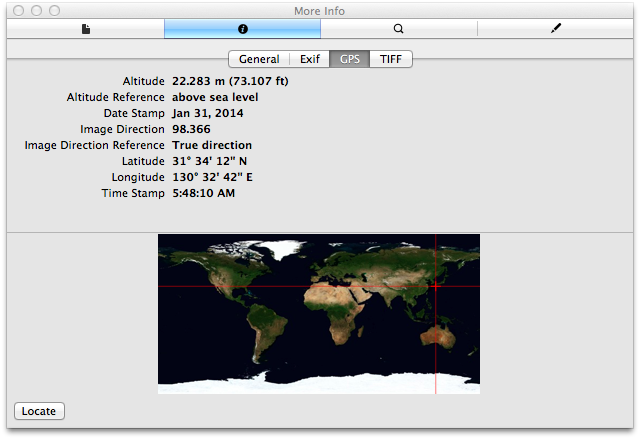The image size is (640, 439).
Task: Click the Altitude value 22.283 m
Action: pyautogui.click(x=229, y=81)
